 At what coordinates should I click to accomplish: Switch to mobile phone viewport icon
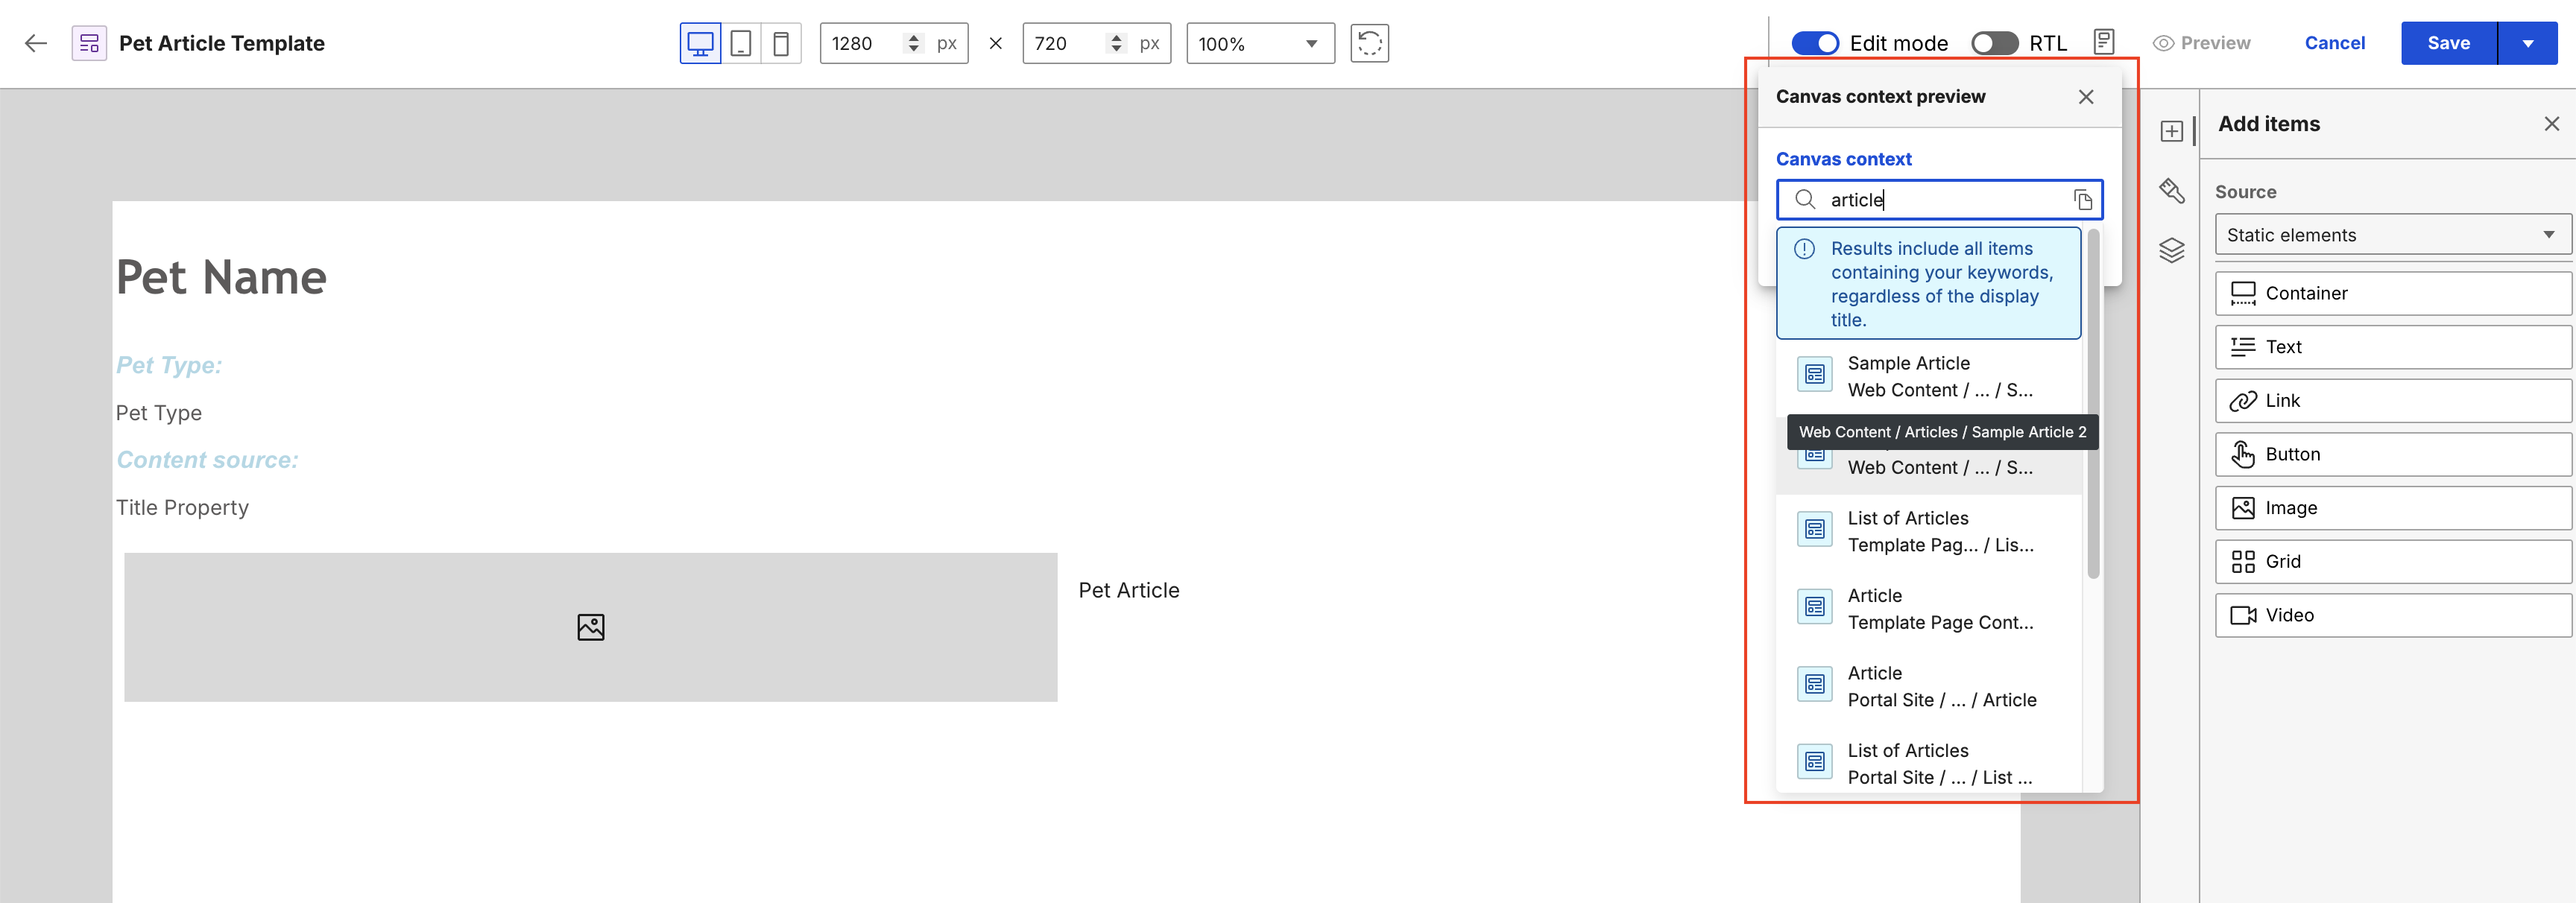click(x=781, y=44)
